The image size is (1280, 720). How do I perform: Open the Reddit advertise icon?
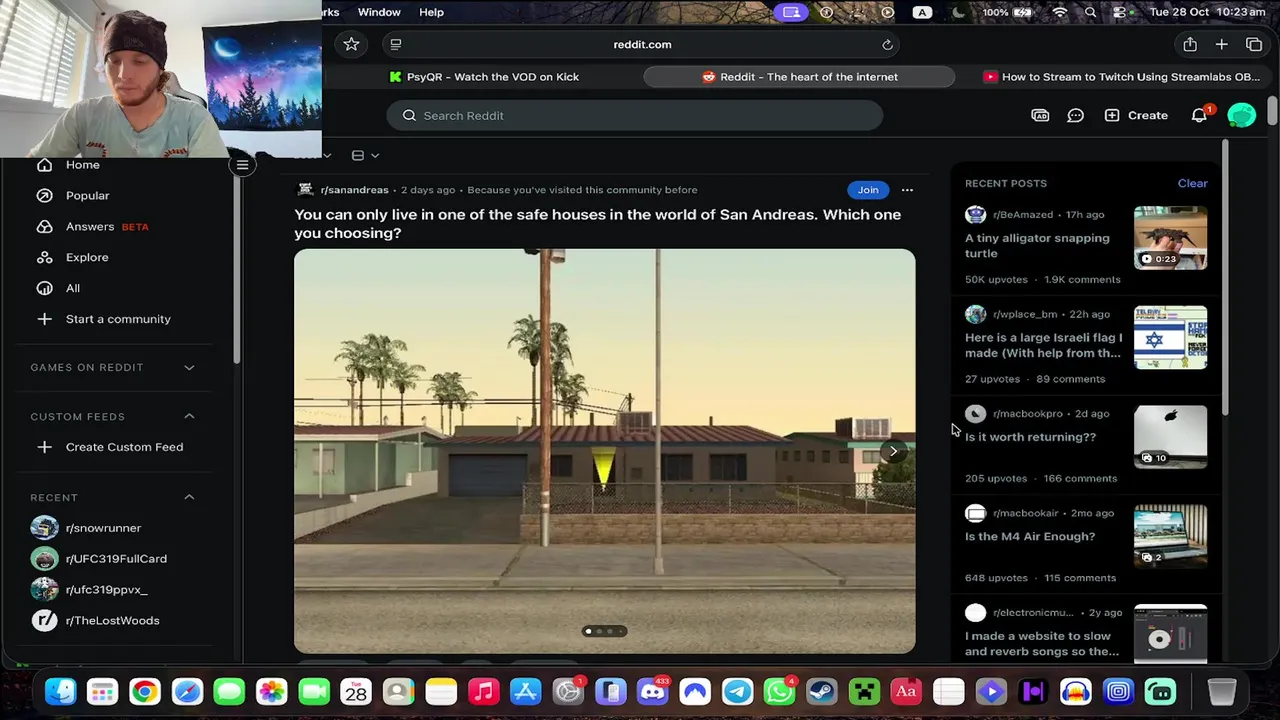pyautogui.click(x=1040, y=116)
